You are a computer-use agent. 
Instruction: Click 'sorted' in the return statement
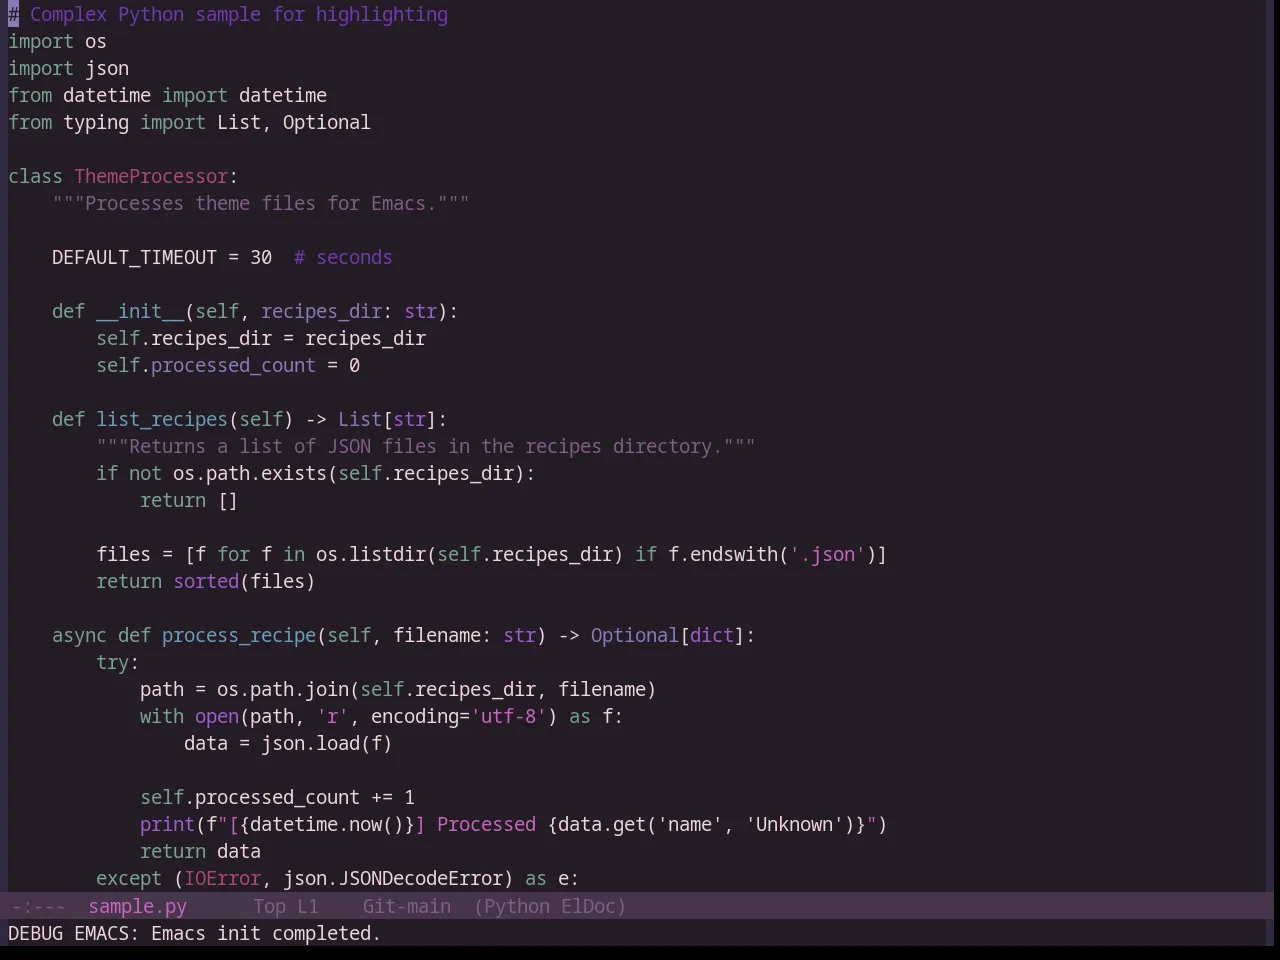click(x=206, y=581)
